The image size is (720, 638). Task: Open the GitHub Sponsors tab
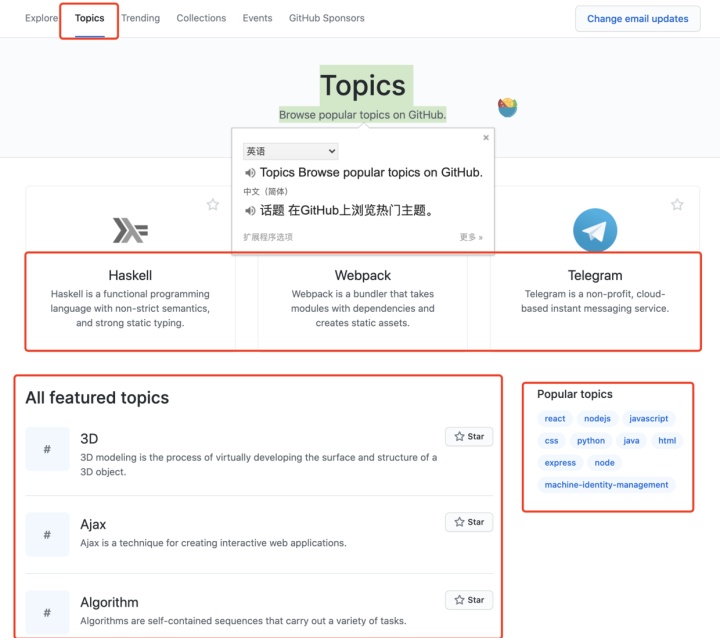pos(326,18)
